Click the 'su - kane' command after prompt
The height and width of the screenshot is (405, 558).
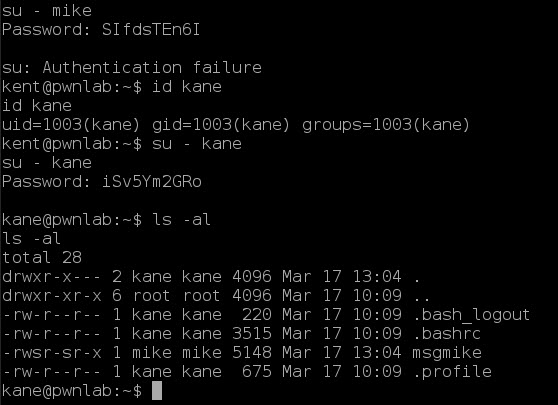point(197,144)
